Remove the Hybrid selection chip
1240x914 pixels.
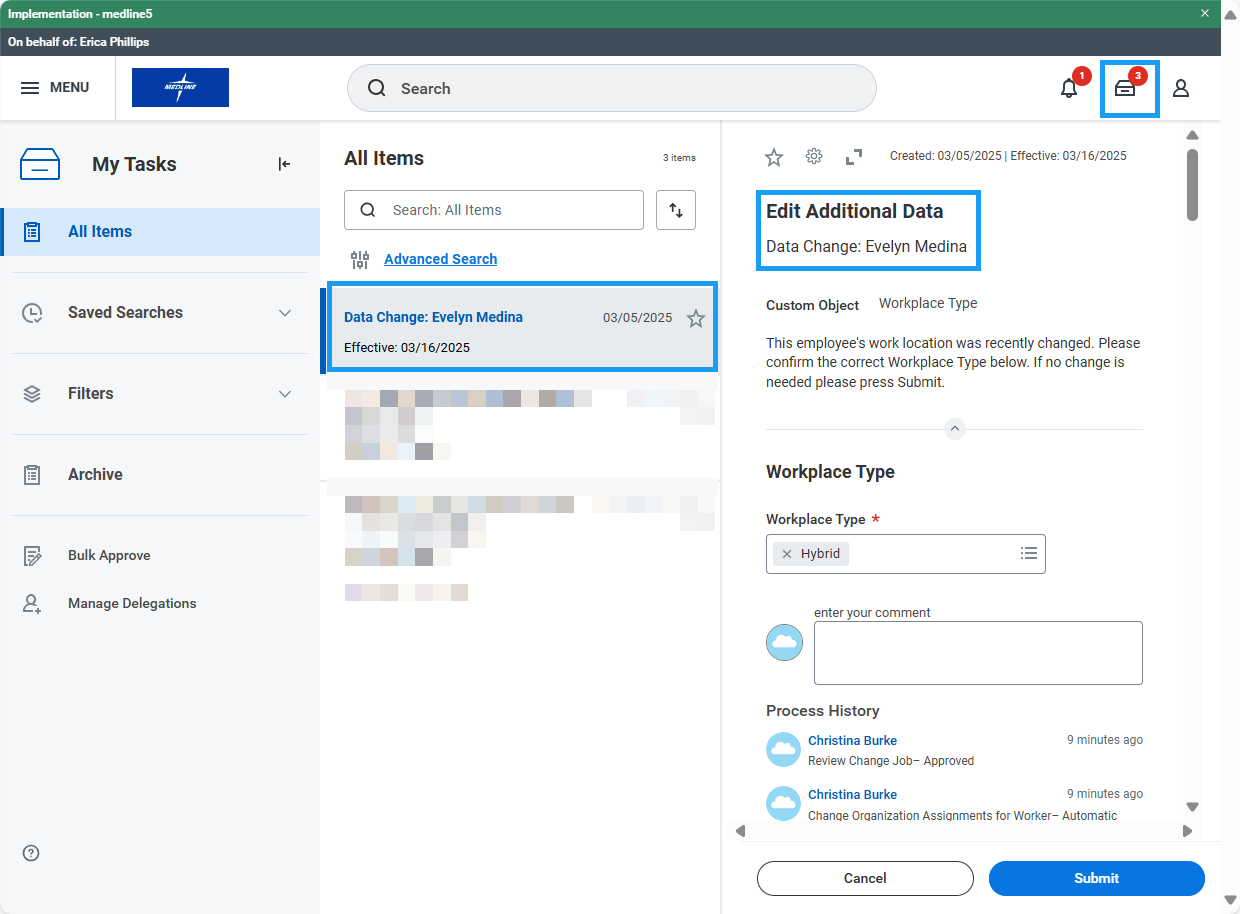[787, 554]
